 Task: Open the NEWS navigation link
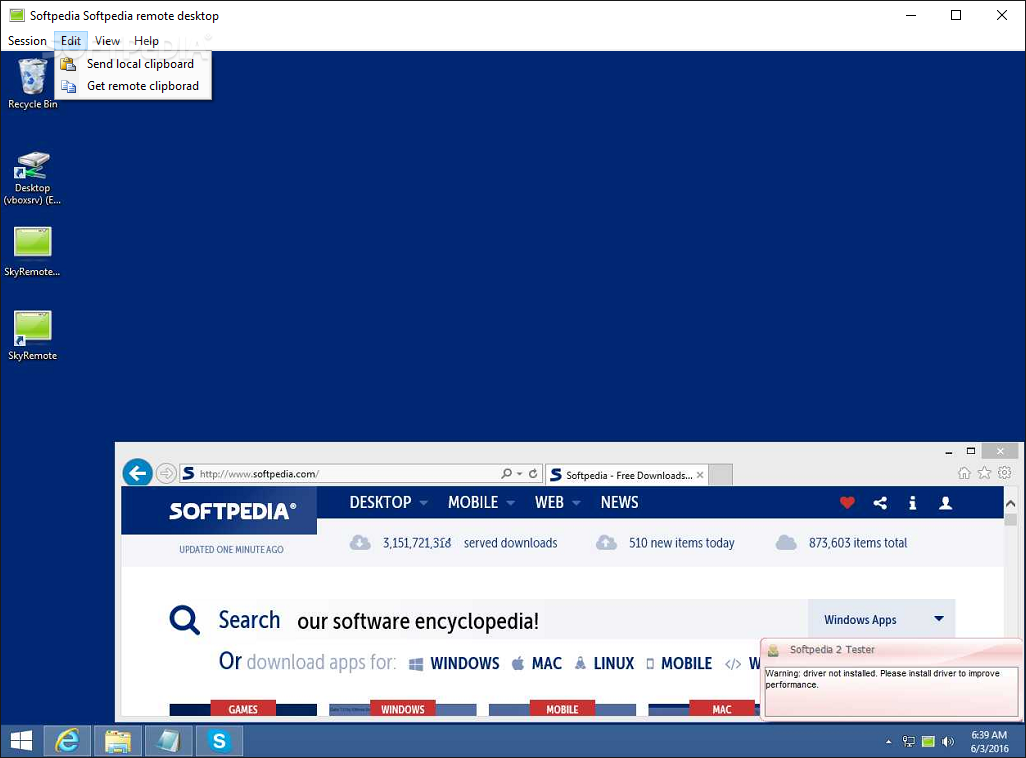pyautogui.click(x=619, y=503)
